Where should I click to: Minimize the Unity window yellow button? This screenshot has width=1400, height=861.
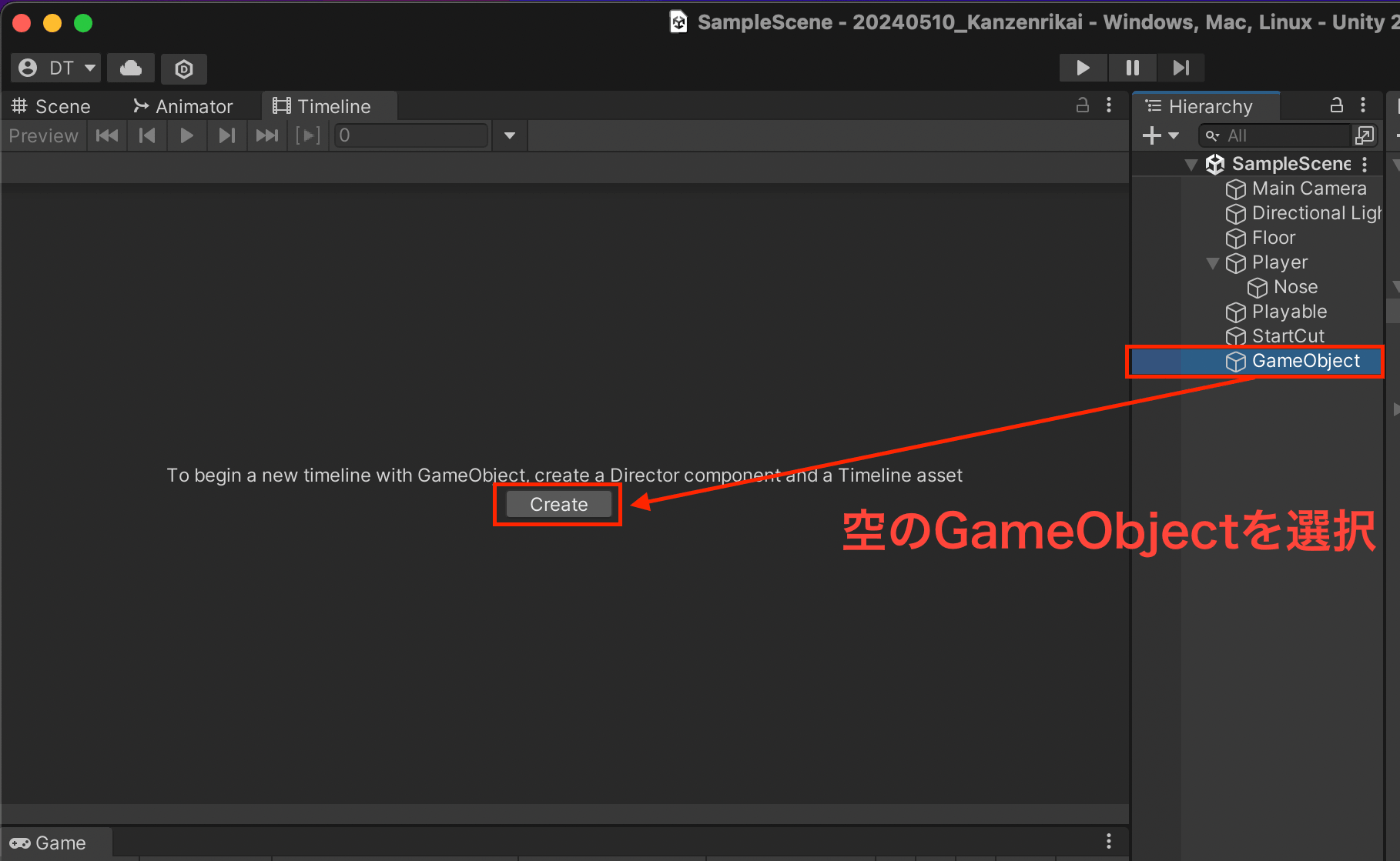(x=52, y=22)
